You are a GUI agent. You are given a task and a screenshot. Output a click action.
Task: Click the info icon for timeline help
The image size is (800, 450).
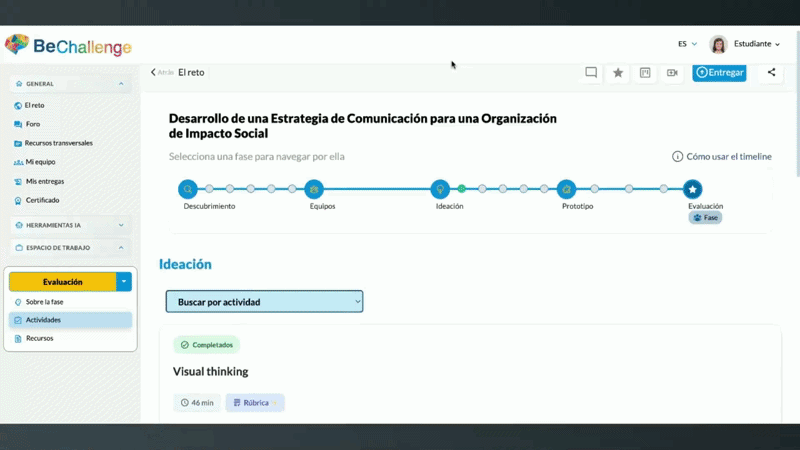click(677, 157)
